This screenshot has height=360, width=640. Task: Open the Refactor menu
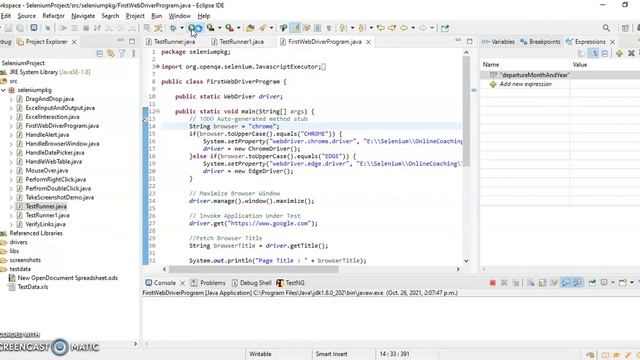click(53, 16)
